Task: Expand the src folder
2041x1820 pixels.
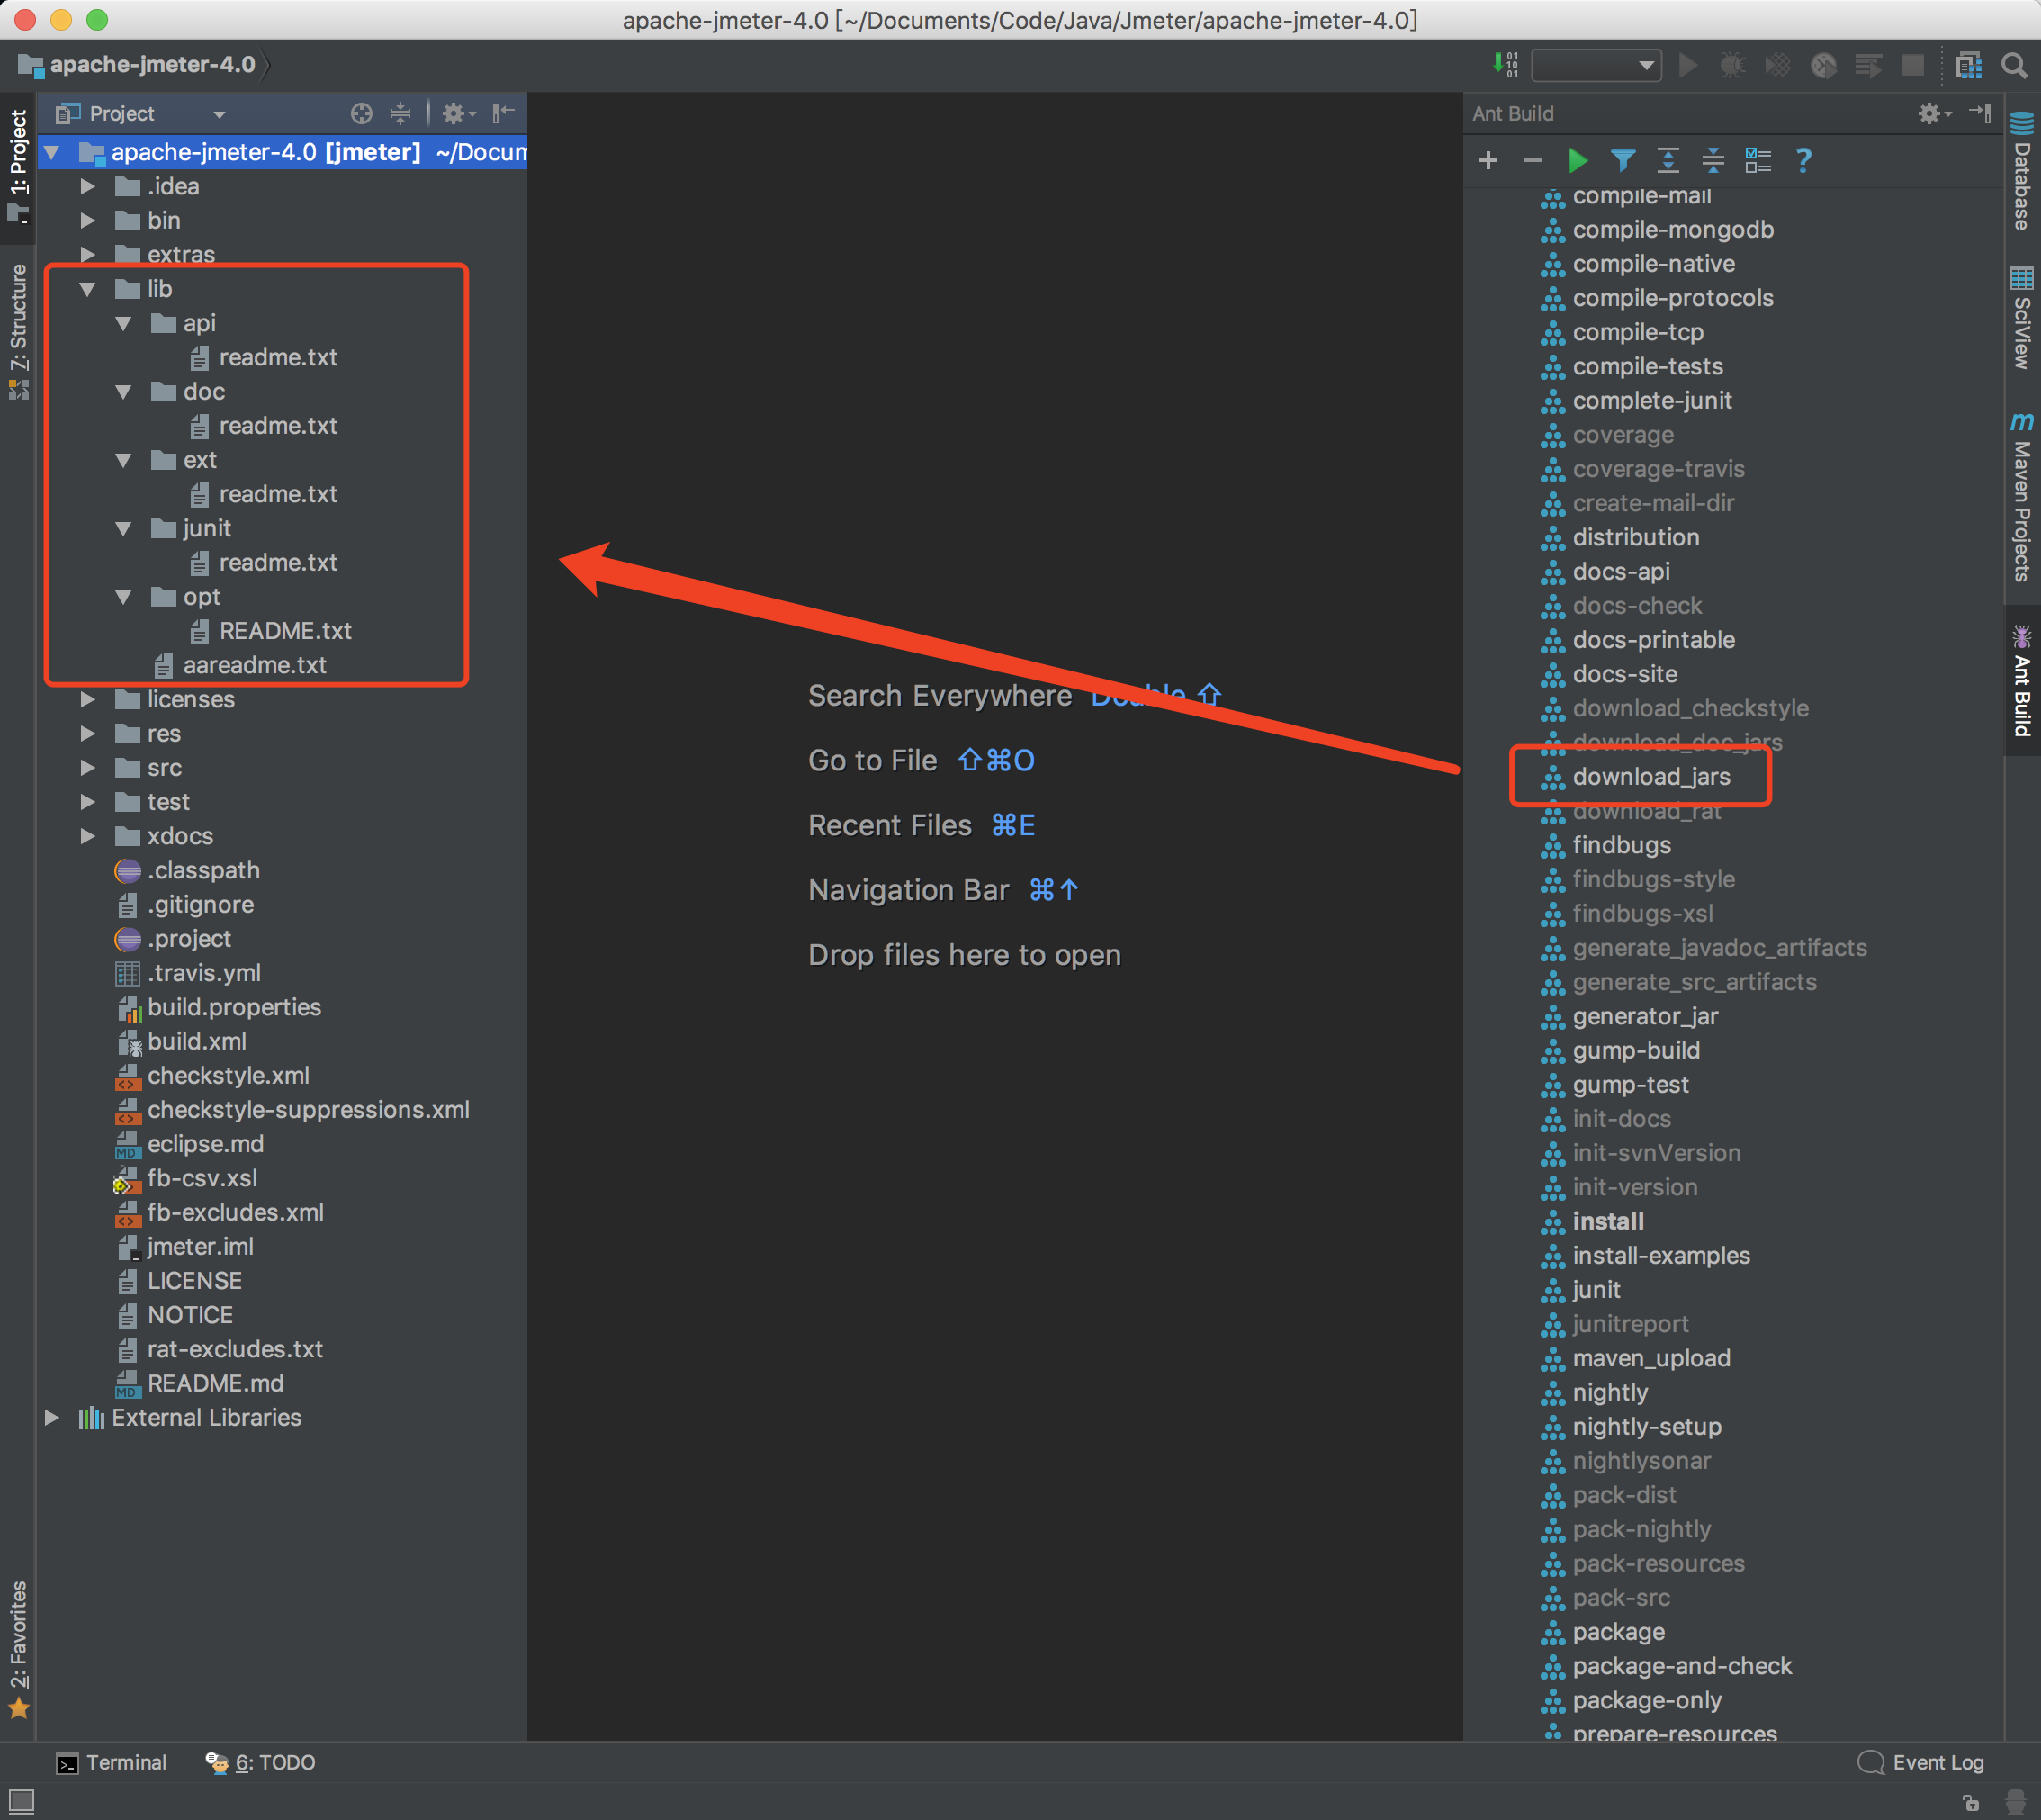Action: [x=88, y=768]
